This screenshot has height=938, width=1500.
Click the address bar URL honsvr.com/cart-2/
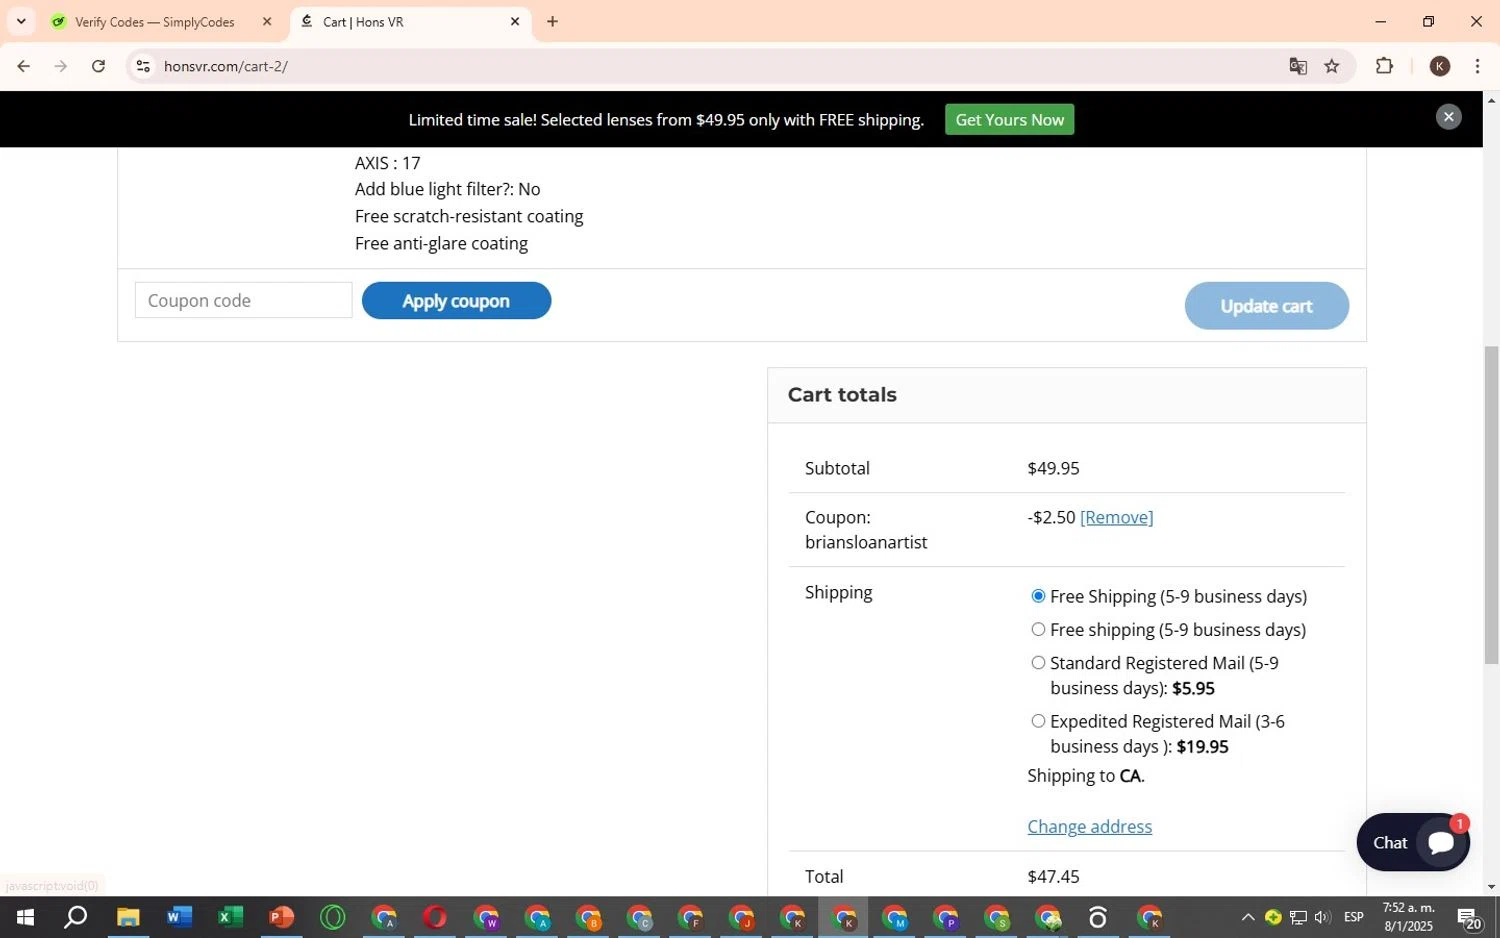tap(226, 66)
